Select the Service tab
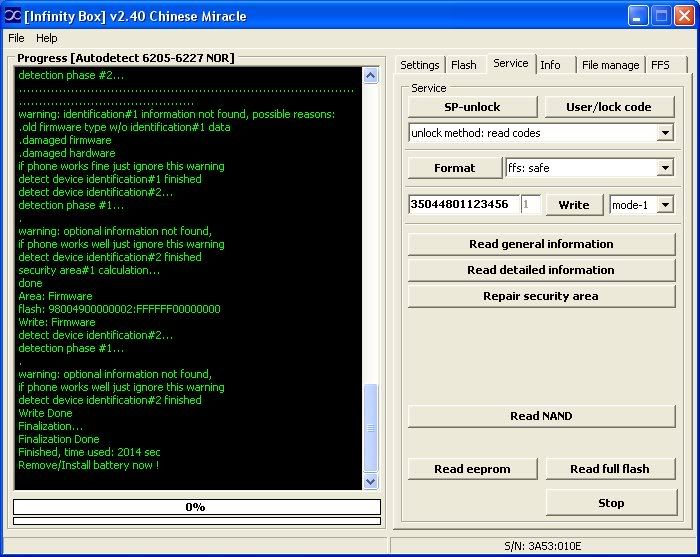Viewport: 700px width, 557px height. (510, 63)
